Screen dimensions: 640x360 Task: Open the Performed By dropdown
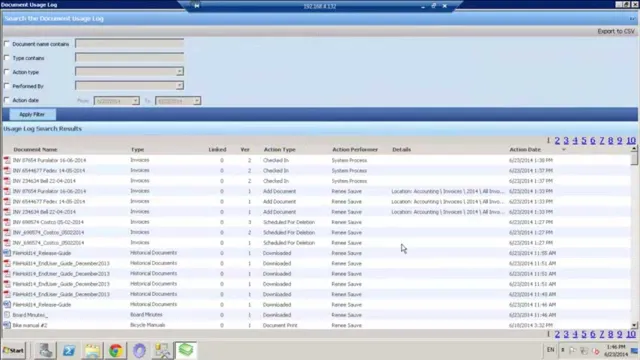click(x=180, y=86)
